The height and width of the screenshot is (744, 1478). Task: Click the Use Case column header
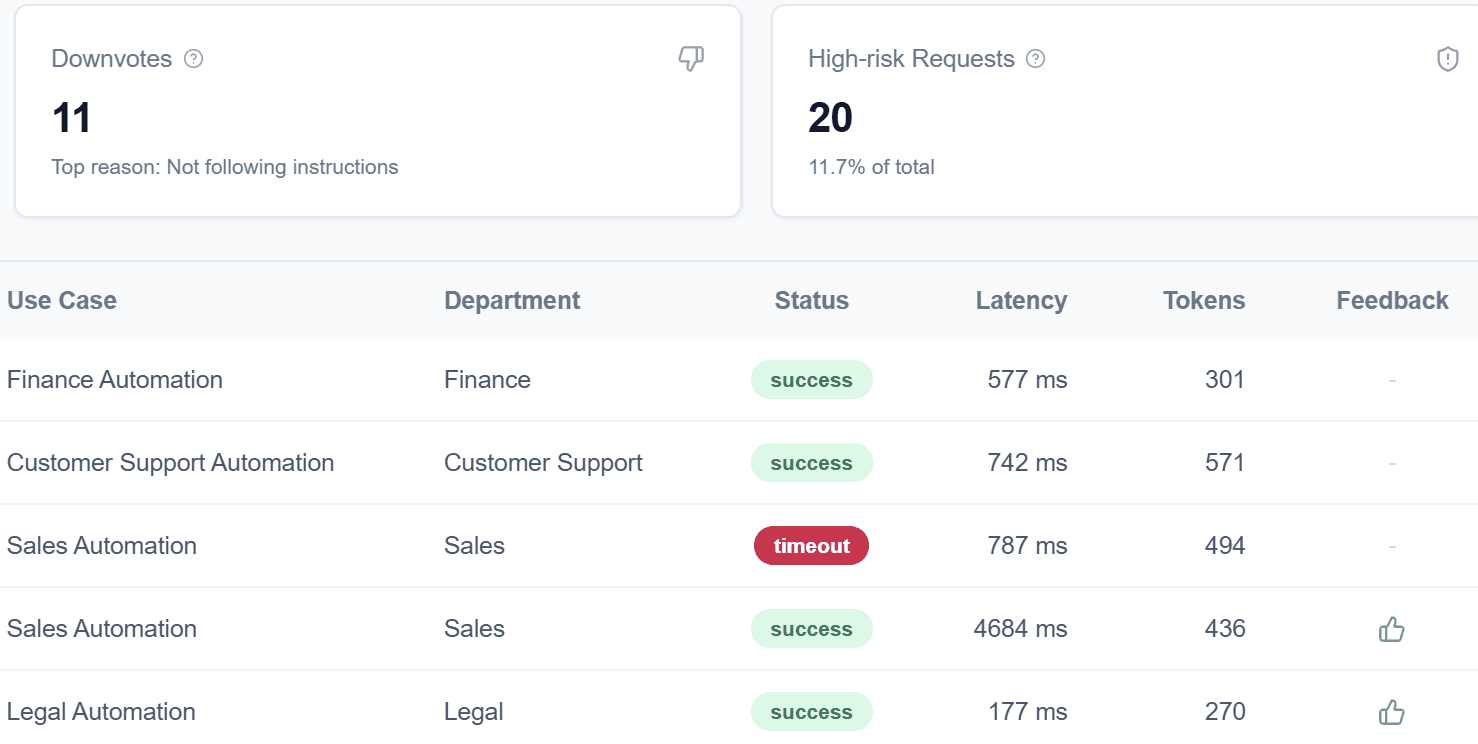[62, 300]
